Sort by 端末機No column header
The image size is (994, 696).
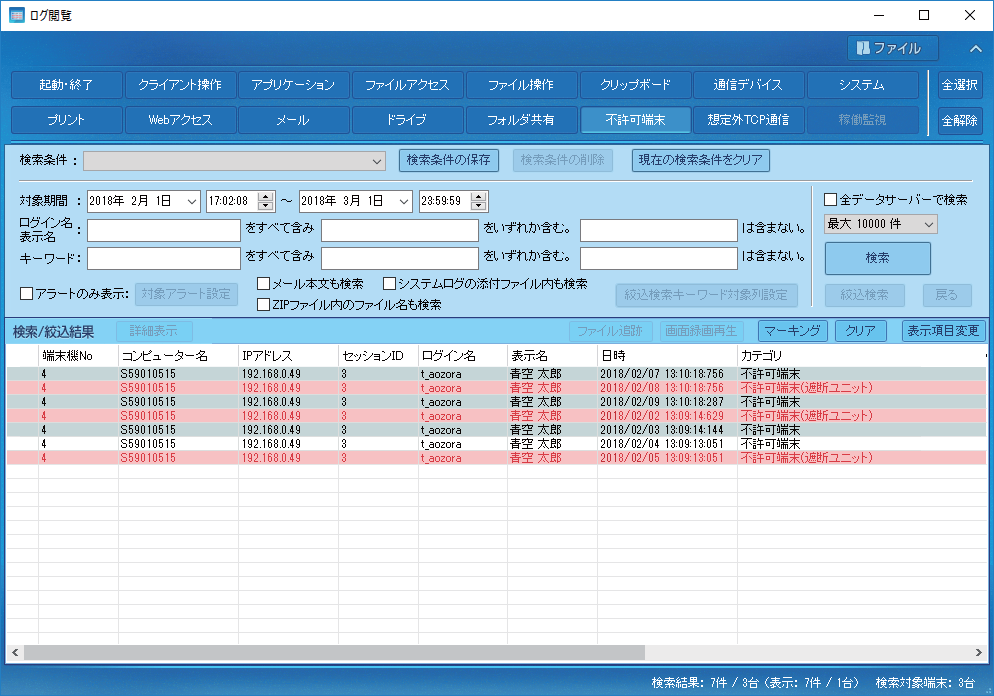pyautogui.click(x=78, y=356)
